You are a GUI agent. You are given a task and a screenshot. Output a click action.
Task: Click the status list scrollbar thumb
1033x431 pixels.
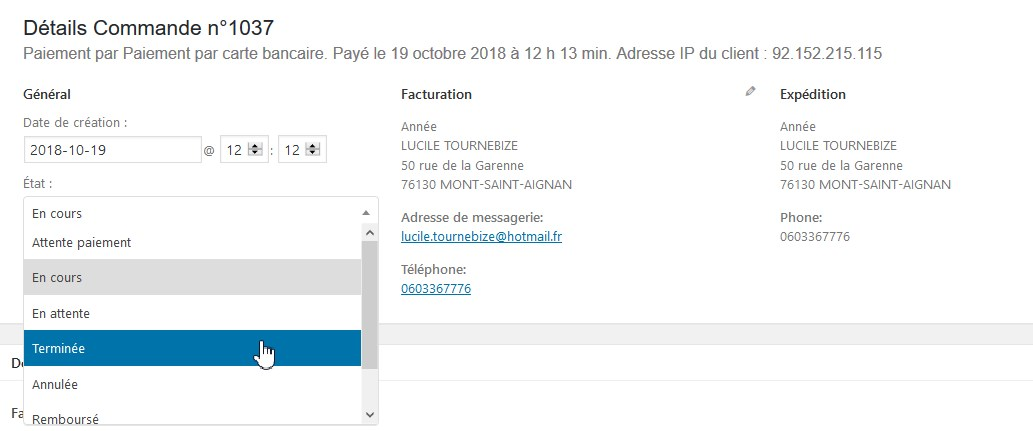coord(370,304)
